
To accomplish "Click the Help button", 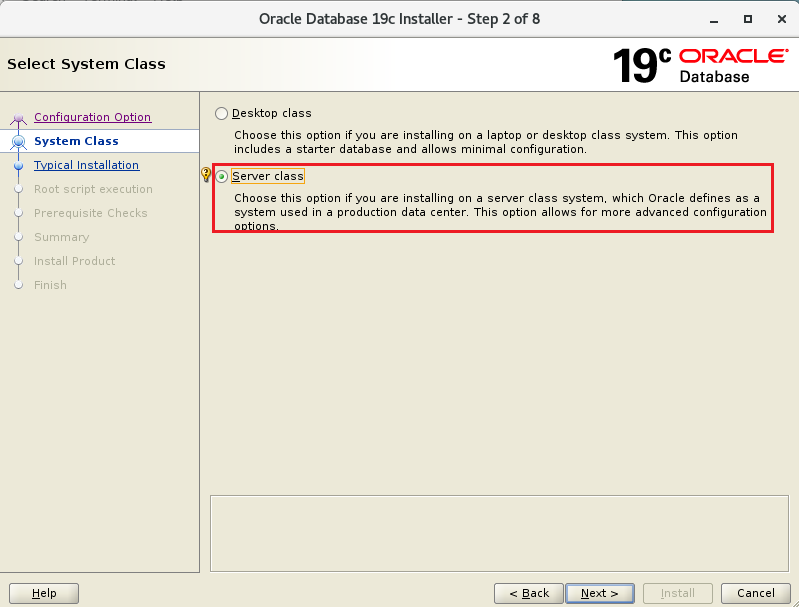I will tap(44, 593).
